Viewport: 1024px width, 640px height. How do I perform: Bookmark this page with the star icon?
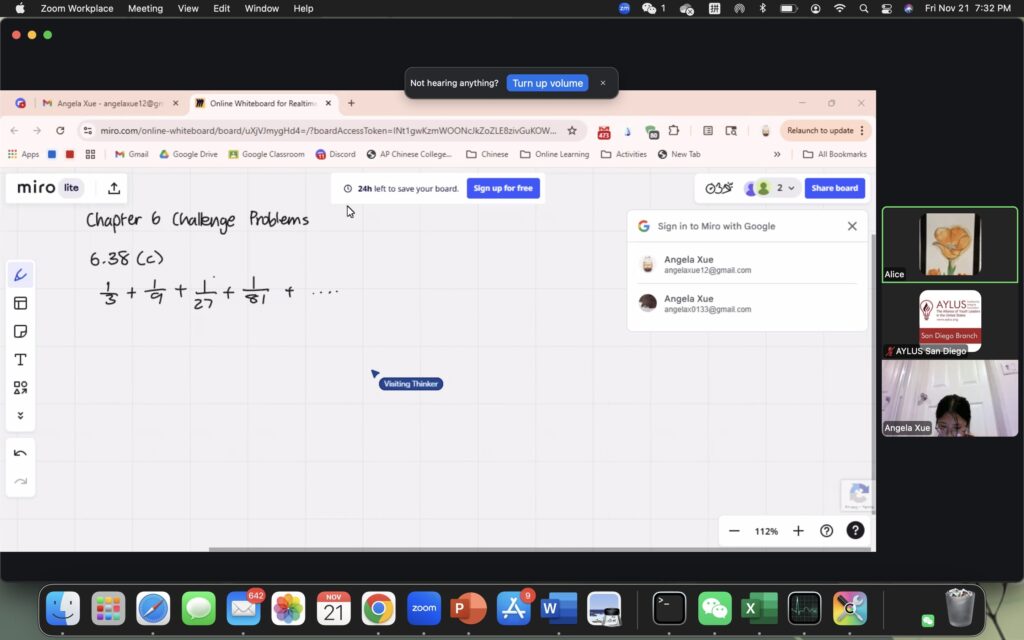click(572, 130)
